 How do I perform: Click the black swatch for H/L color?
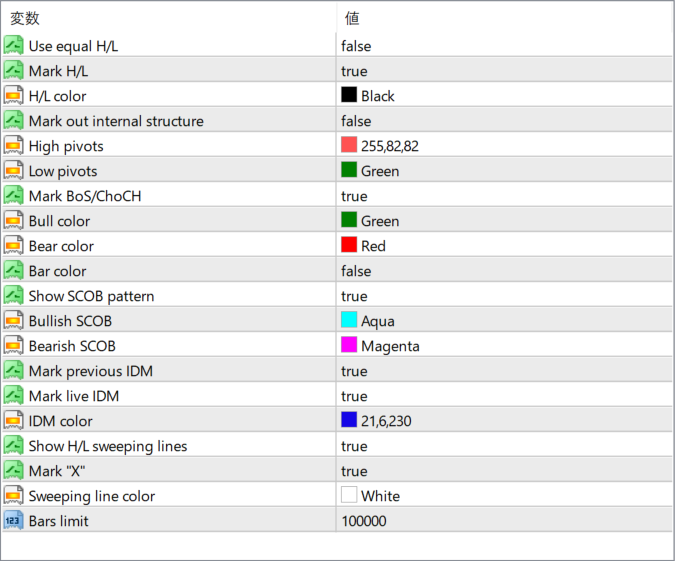(349, 95)
